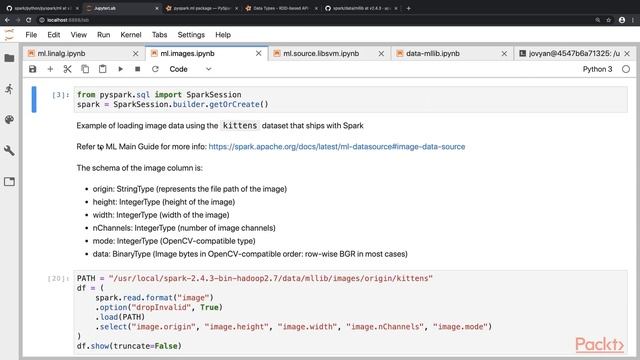Switch to jovyan terminal tab
640x360 pixels.
[x=574, y=53]
